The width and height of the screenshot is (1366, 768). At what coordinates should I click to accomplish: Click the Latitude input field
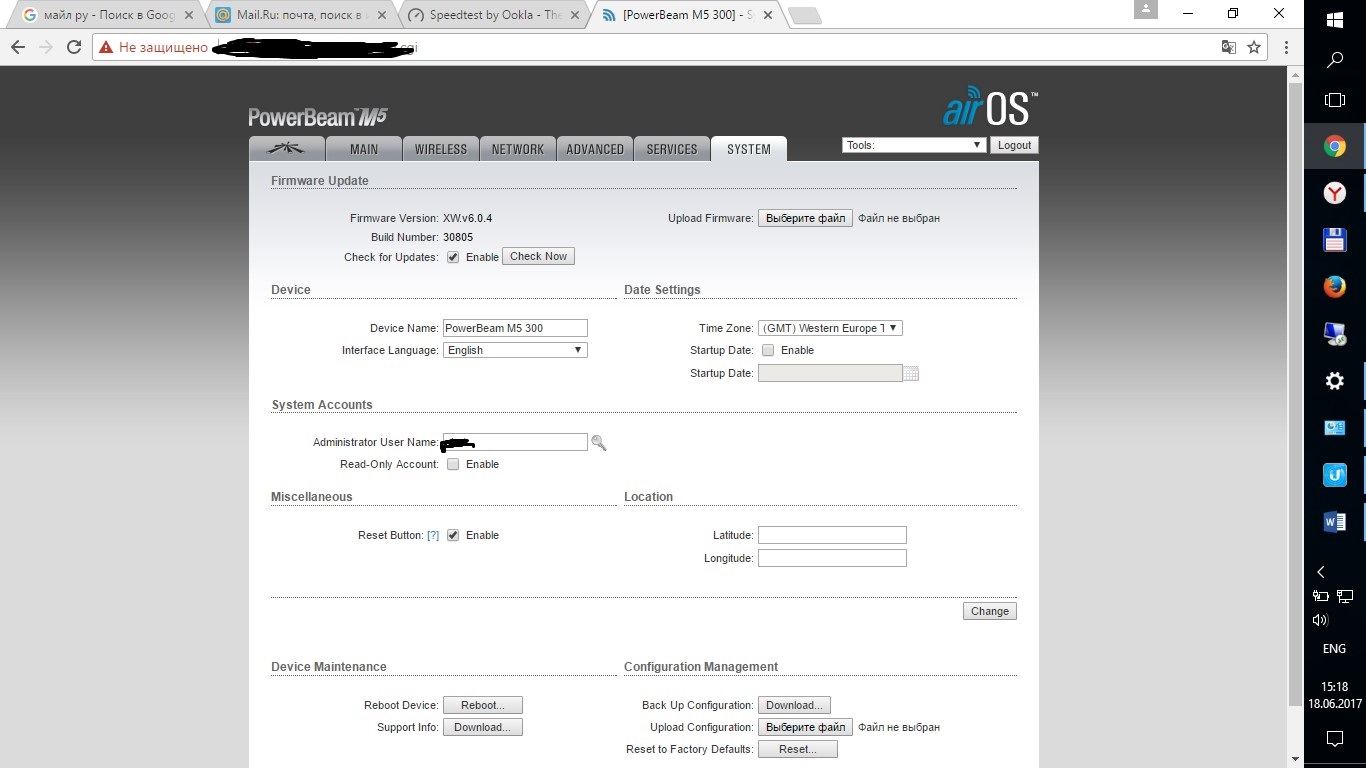click(x=832, y=535)
